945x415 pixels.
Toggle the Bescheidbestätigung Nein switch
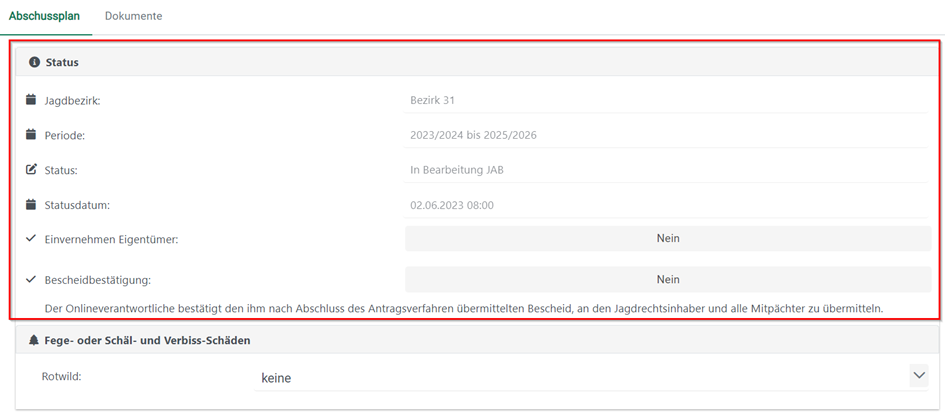click(667, 279)
